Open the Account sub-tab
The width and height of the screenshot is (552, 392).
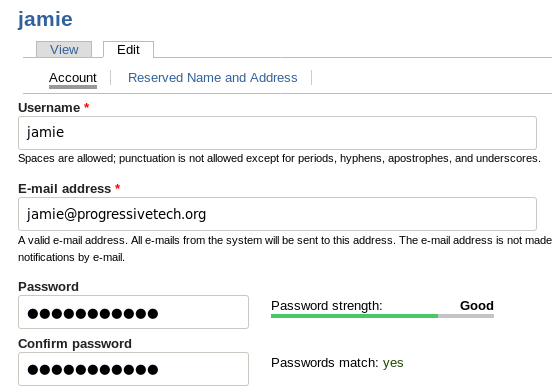[73, 78]
